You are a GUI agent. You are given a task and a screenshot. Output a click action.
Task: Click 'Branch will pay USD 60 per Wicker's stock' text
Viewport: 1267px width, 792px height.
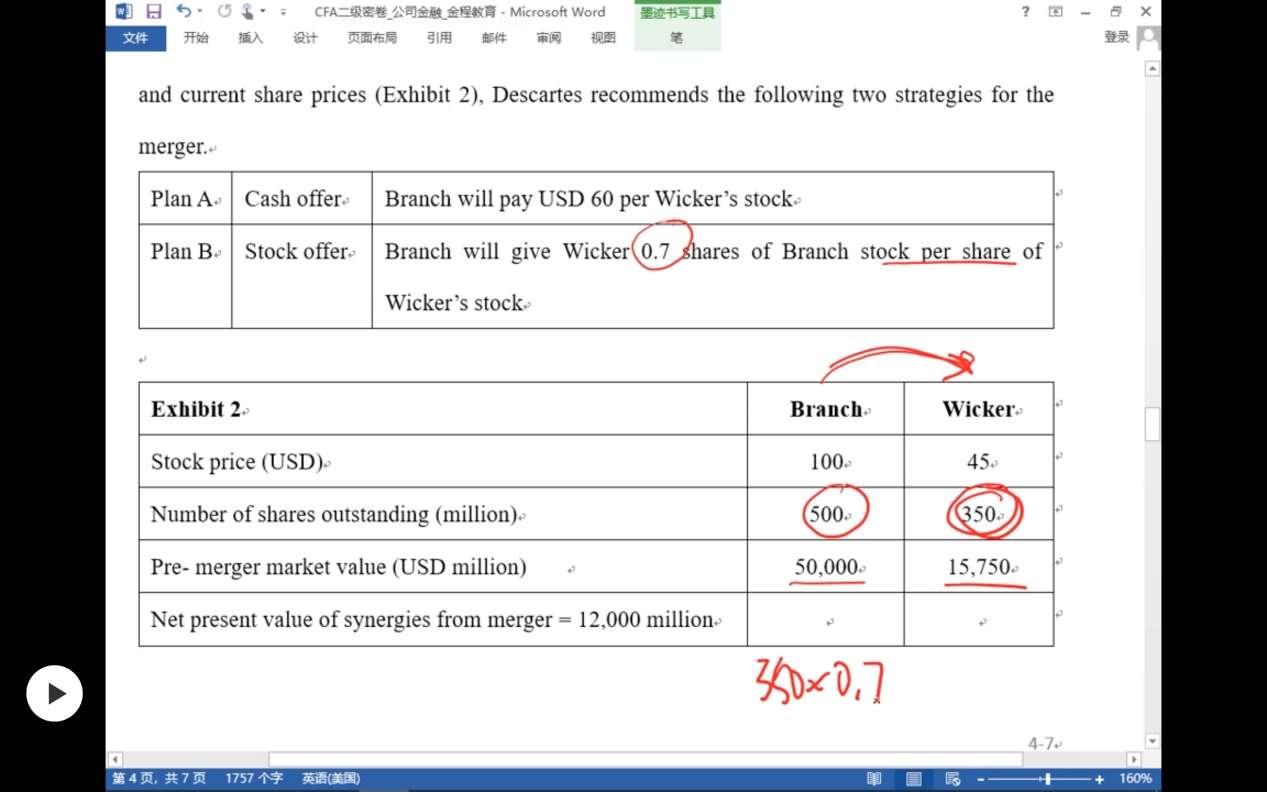589,199
